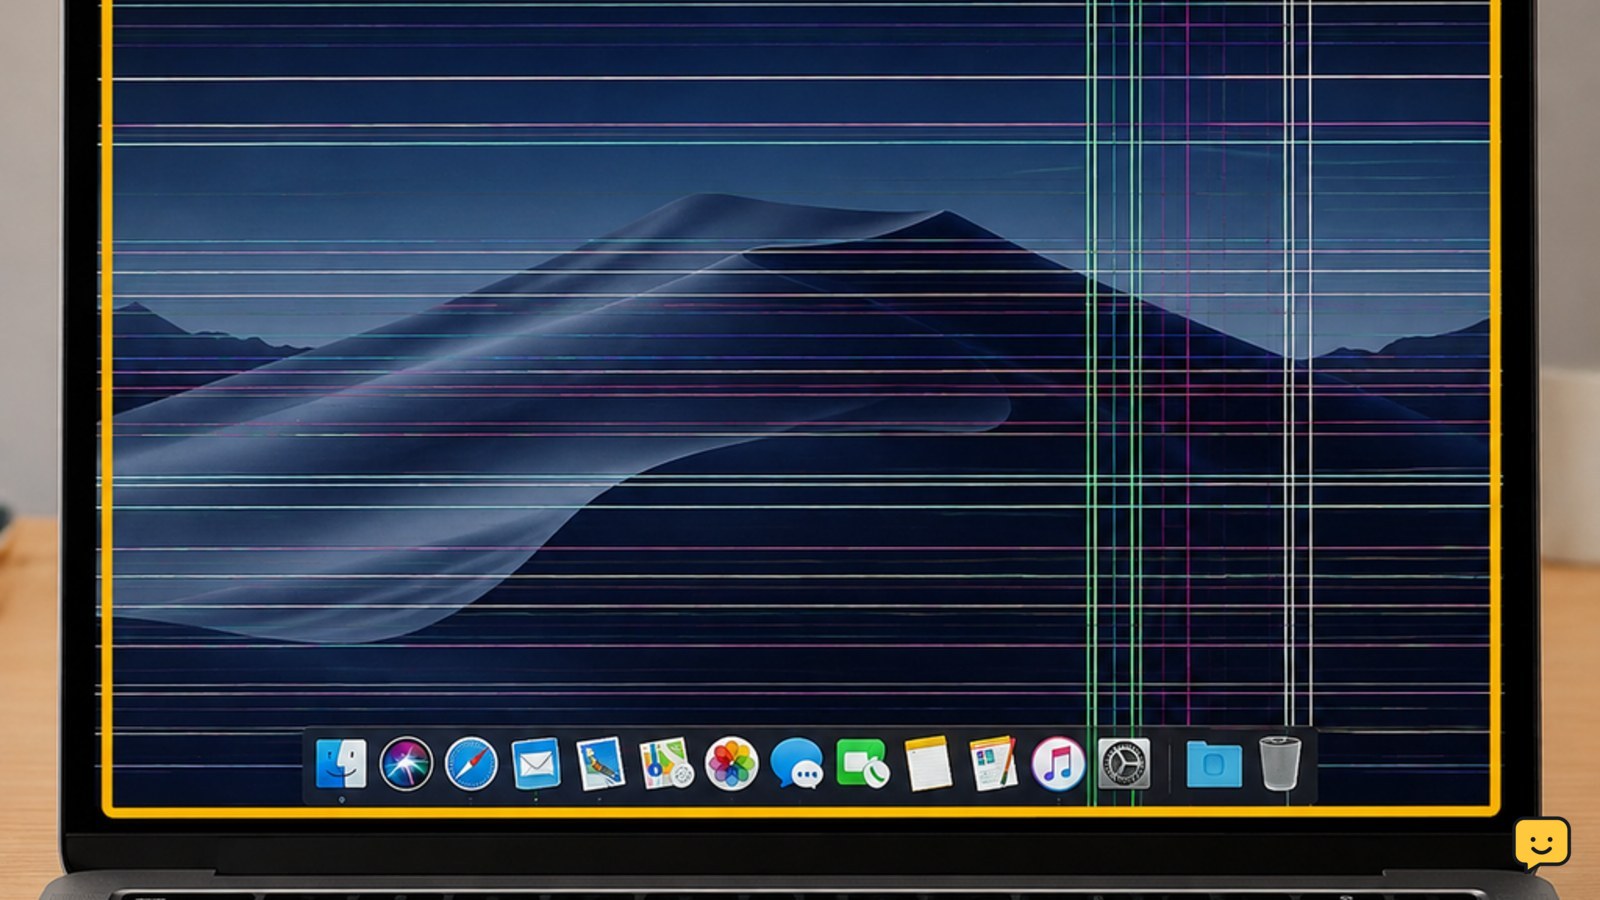
Task: Open the blue folder stack in Dock
Action: click(1214, 765)
